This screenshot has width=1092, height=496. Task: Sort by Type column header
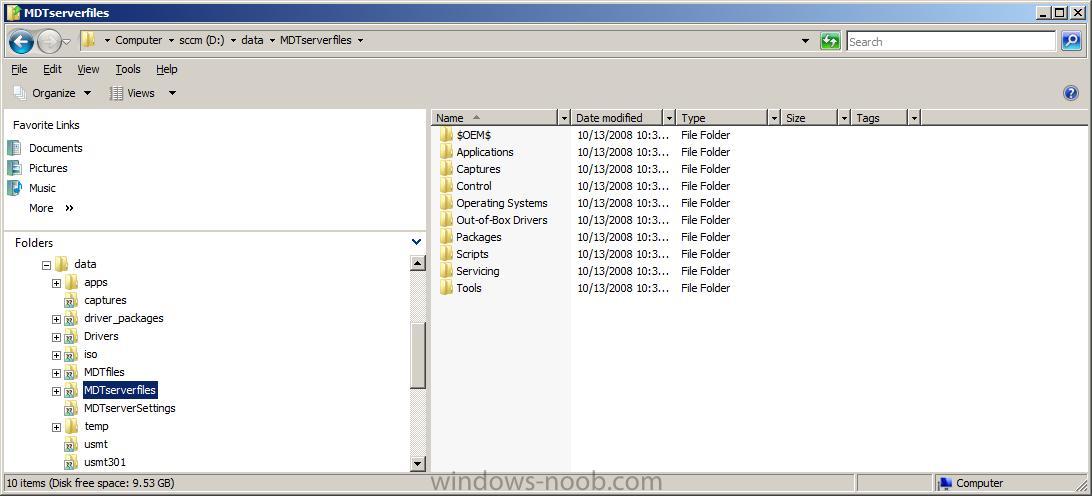723,118
